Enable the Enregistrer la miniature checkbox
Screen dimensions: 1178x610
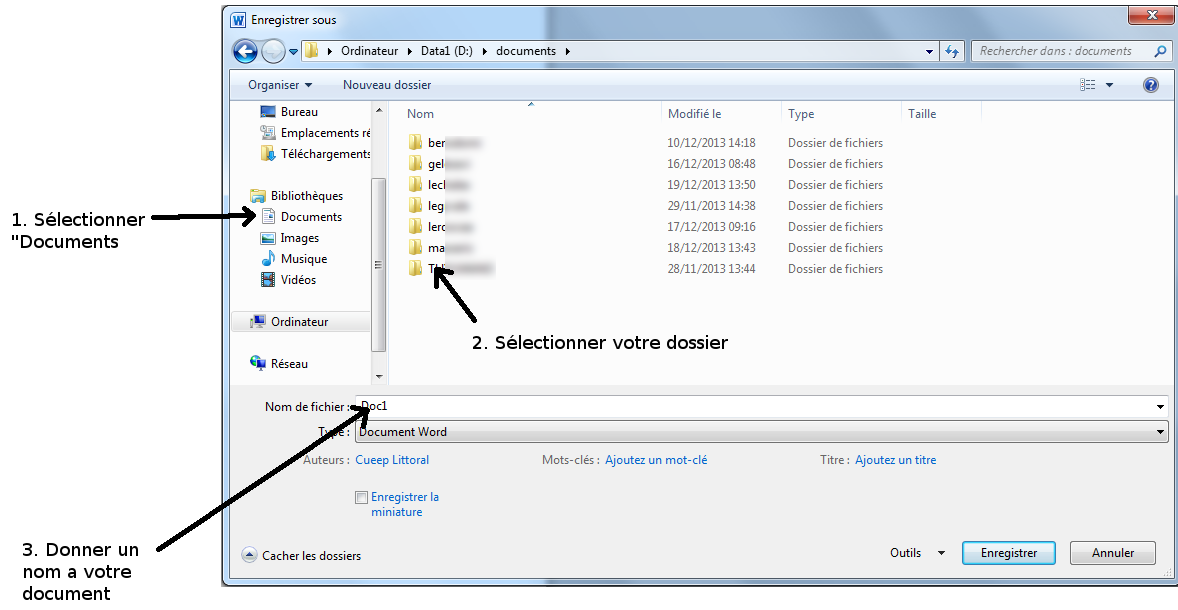(361, 497)
